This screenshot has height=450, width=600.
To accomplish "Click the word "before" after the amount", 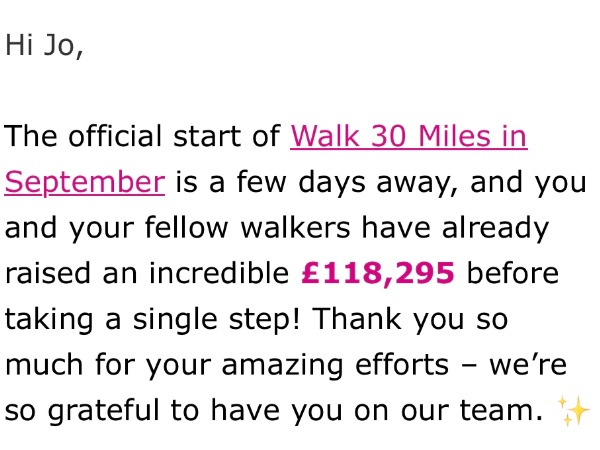I will pos(513,273).
